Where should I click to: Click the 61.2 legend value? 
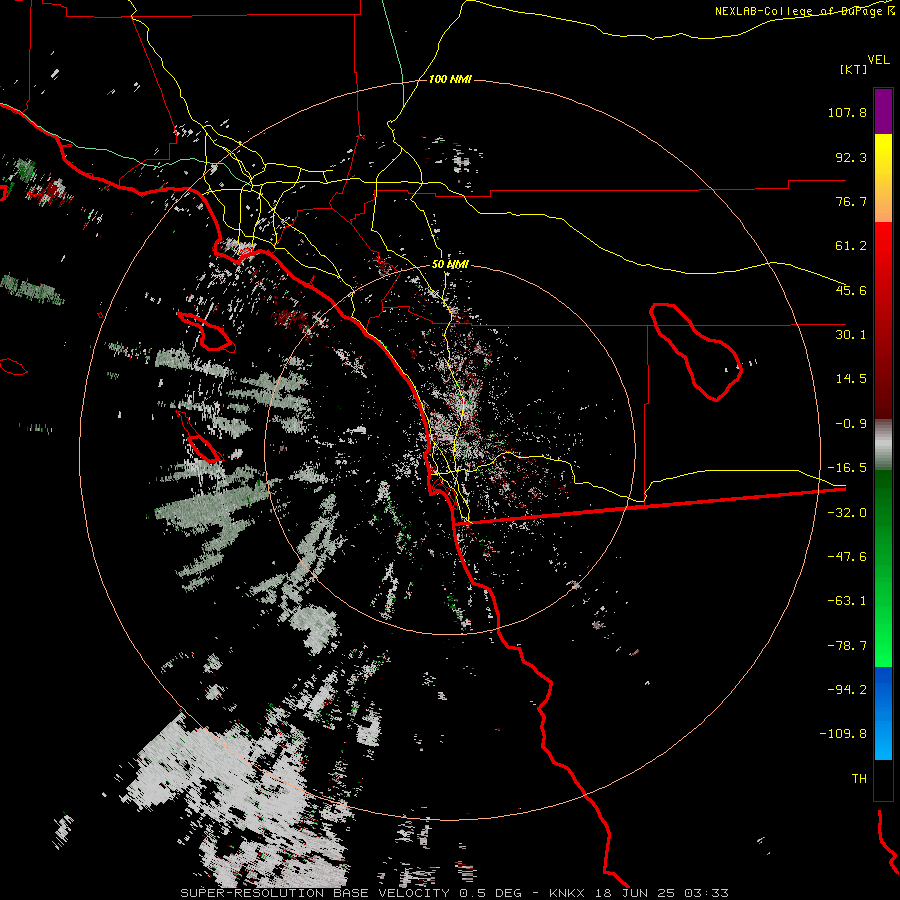pyautogui.click(x=851, y=246)
